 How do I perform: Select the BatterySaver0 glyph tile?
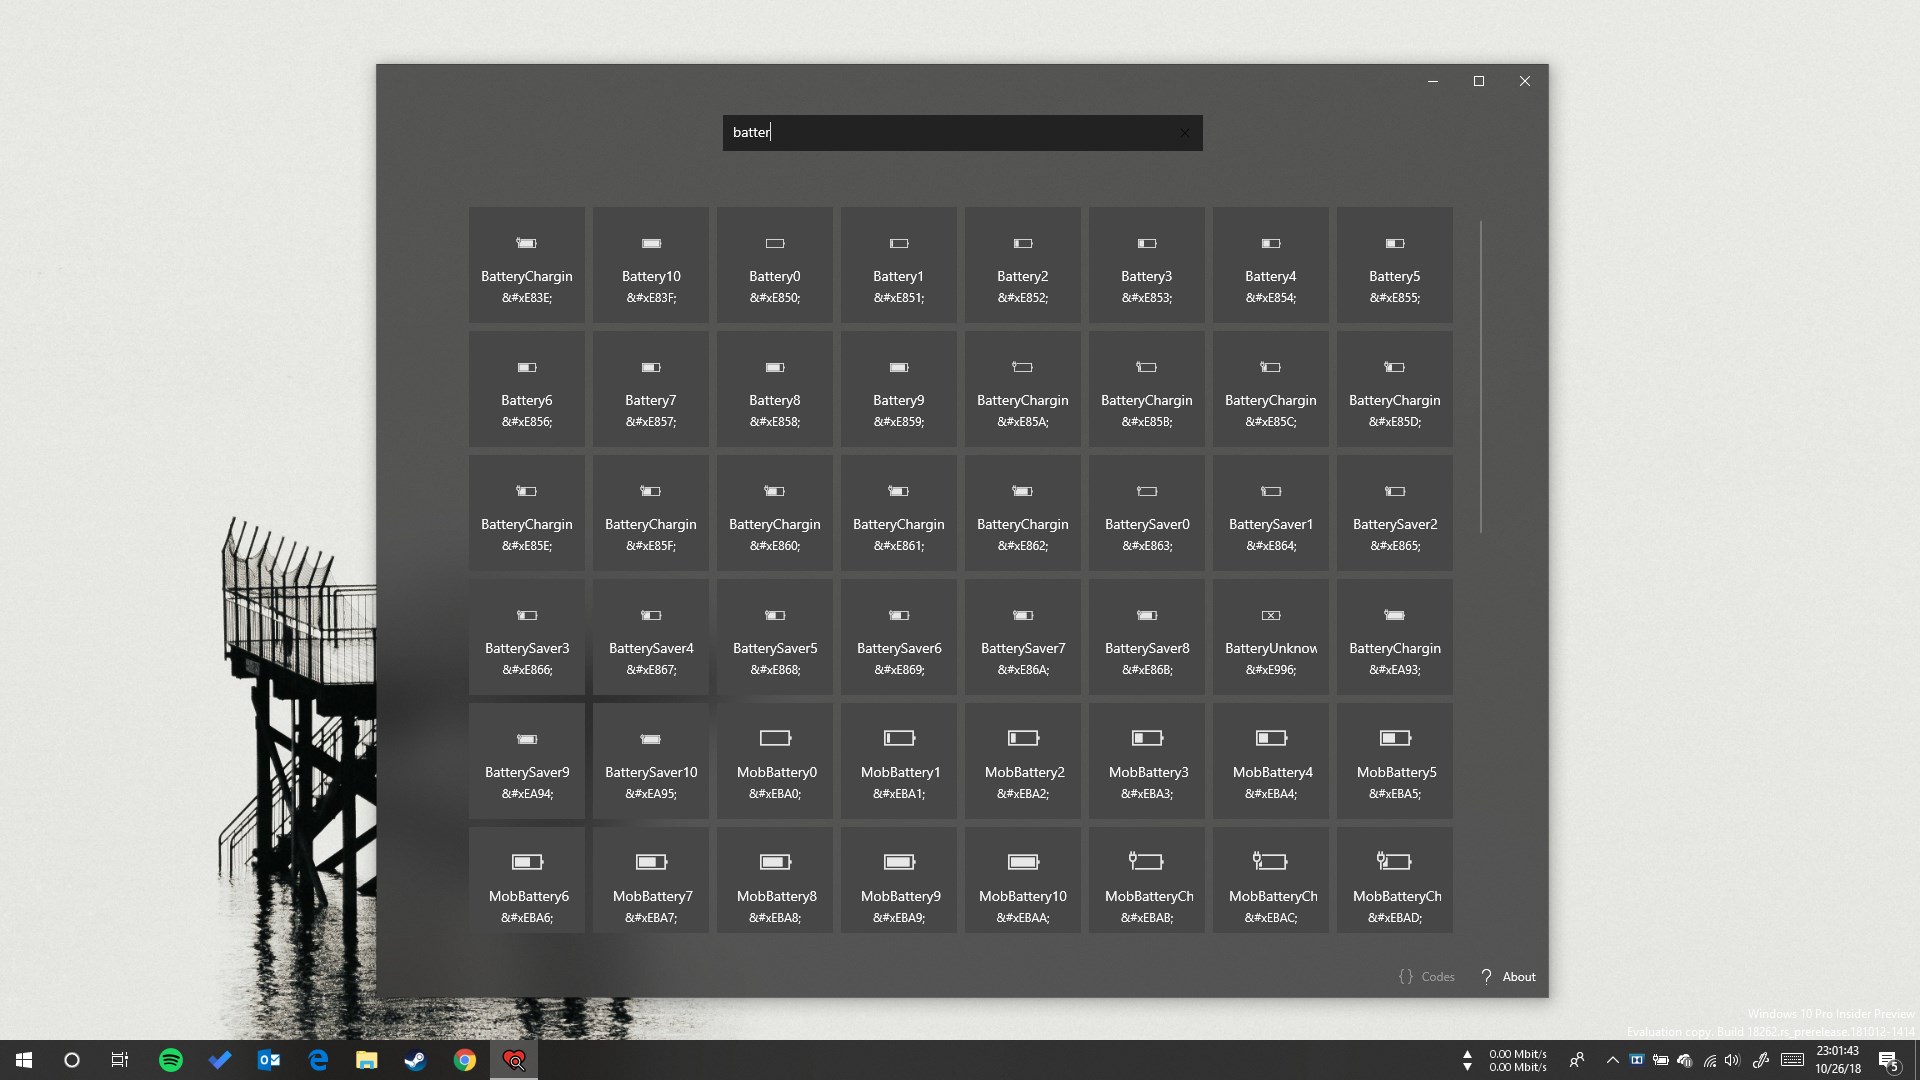pyautogui.click(x=1146, y=513)
